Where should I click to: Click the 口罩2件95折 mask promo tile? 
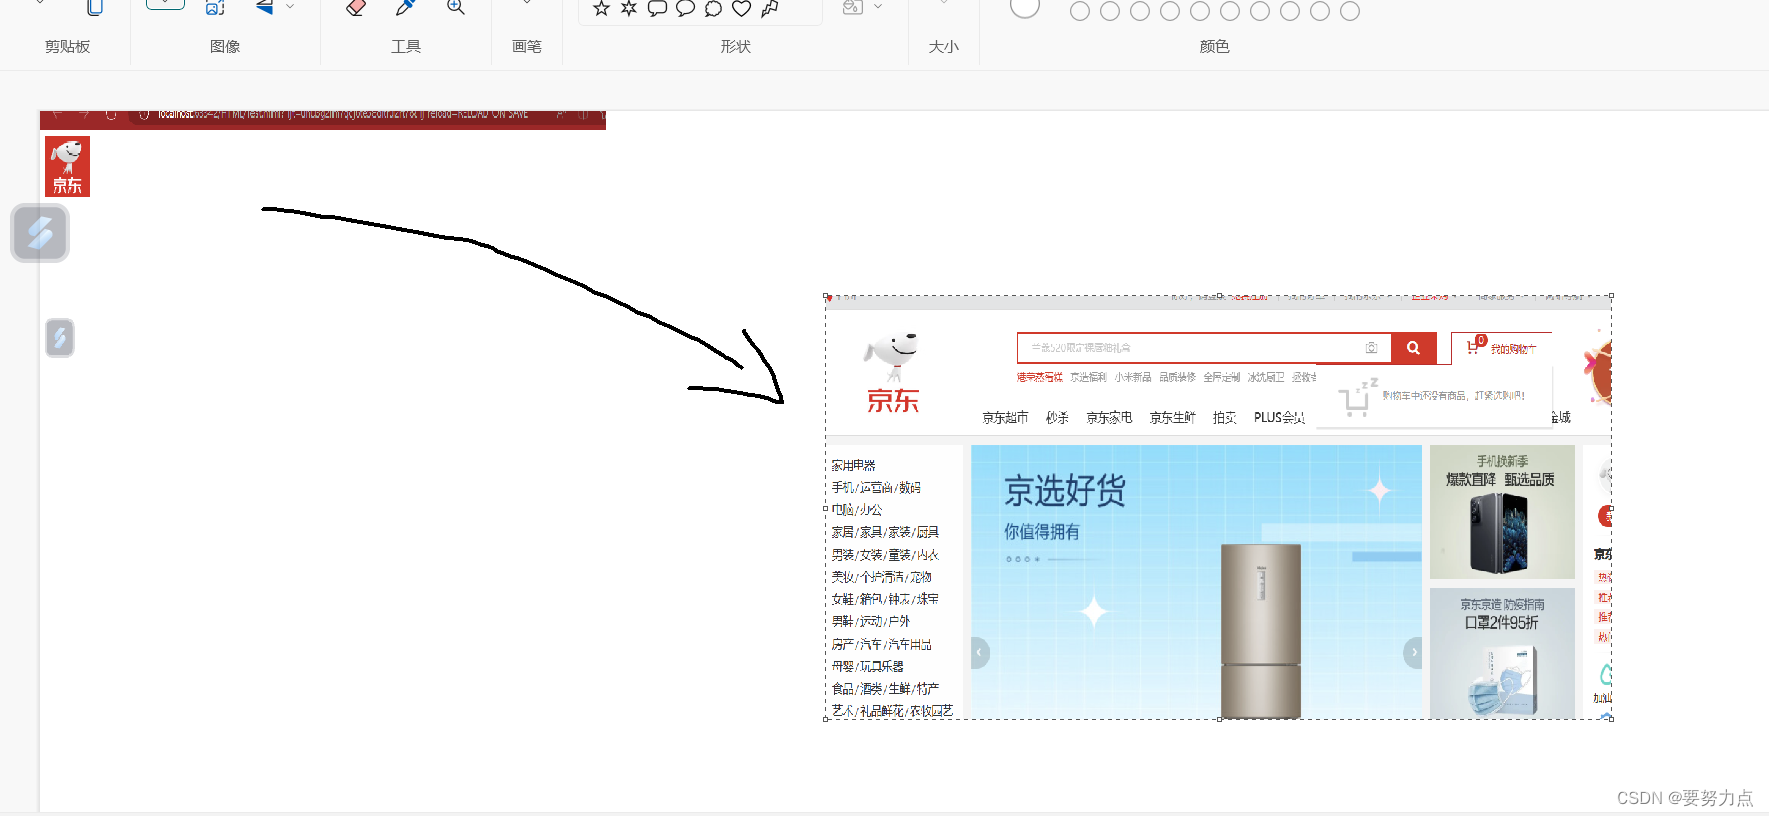coord(1502,653)
